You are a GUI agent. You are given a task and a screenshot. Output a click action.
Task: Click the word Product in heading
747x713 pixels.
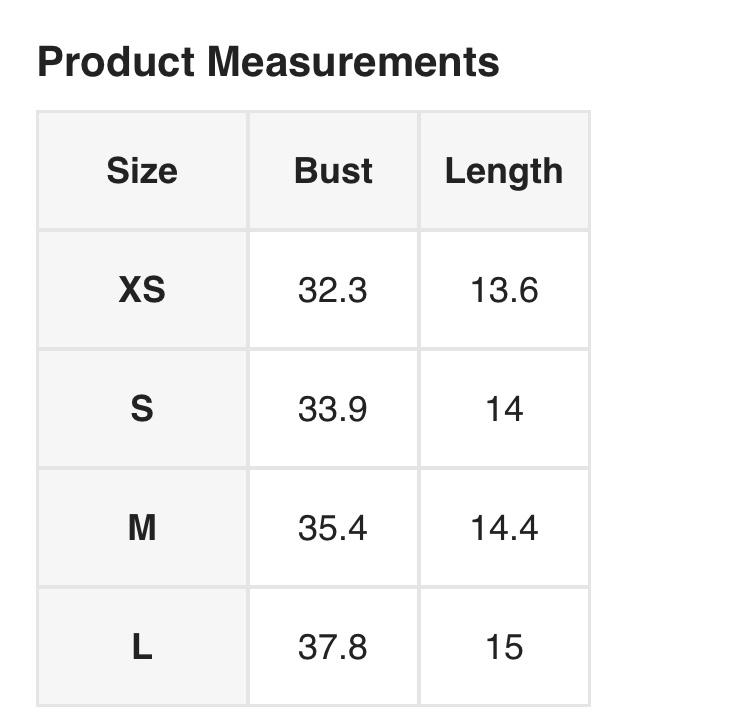115,62
